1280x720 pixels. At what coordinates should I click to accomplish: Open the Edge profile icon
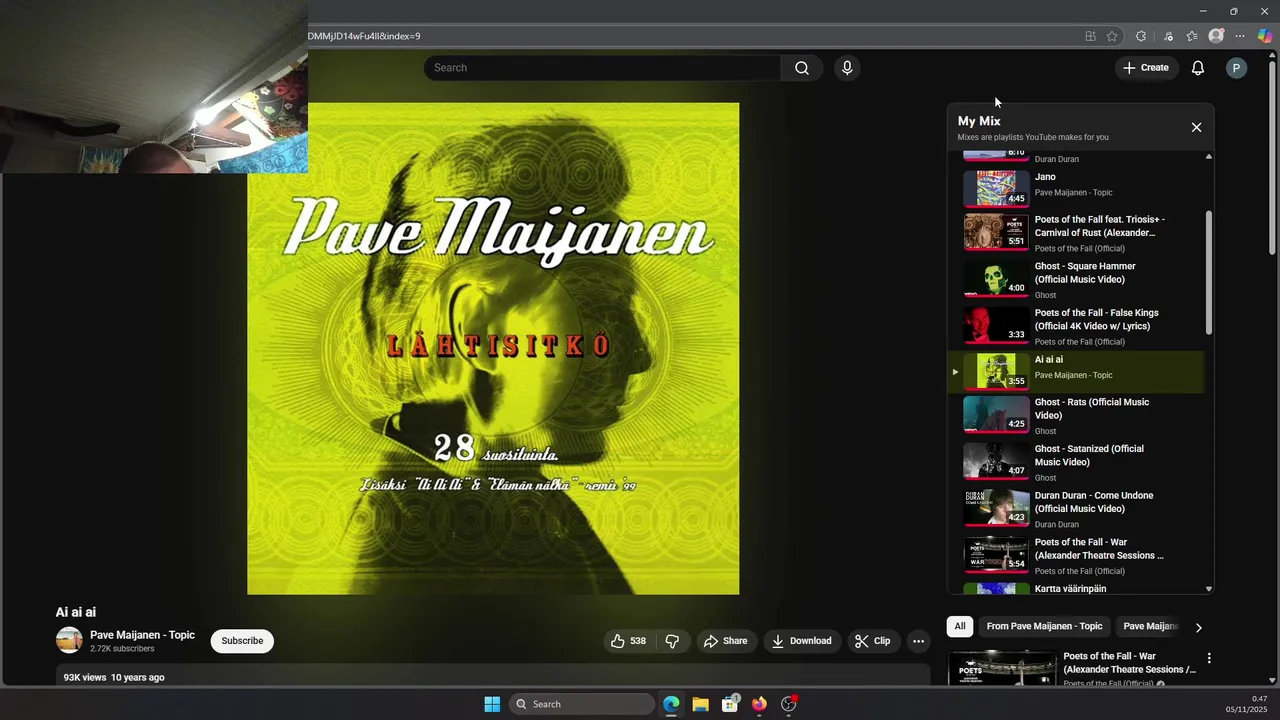1216,36
